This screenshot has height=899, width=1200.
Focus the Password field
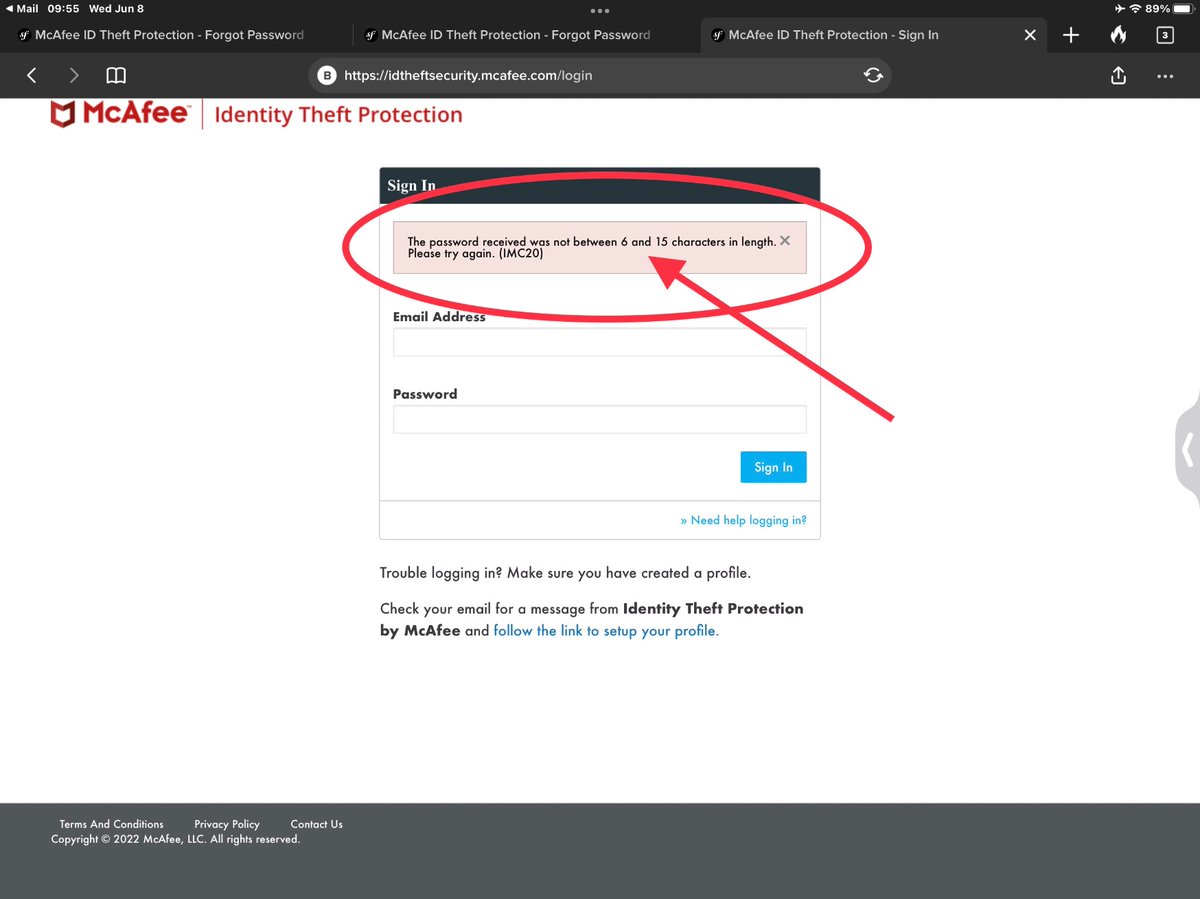point(599,419)
